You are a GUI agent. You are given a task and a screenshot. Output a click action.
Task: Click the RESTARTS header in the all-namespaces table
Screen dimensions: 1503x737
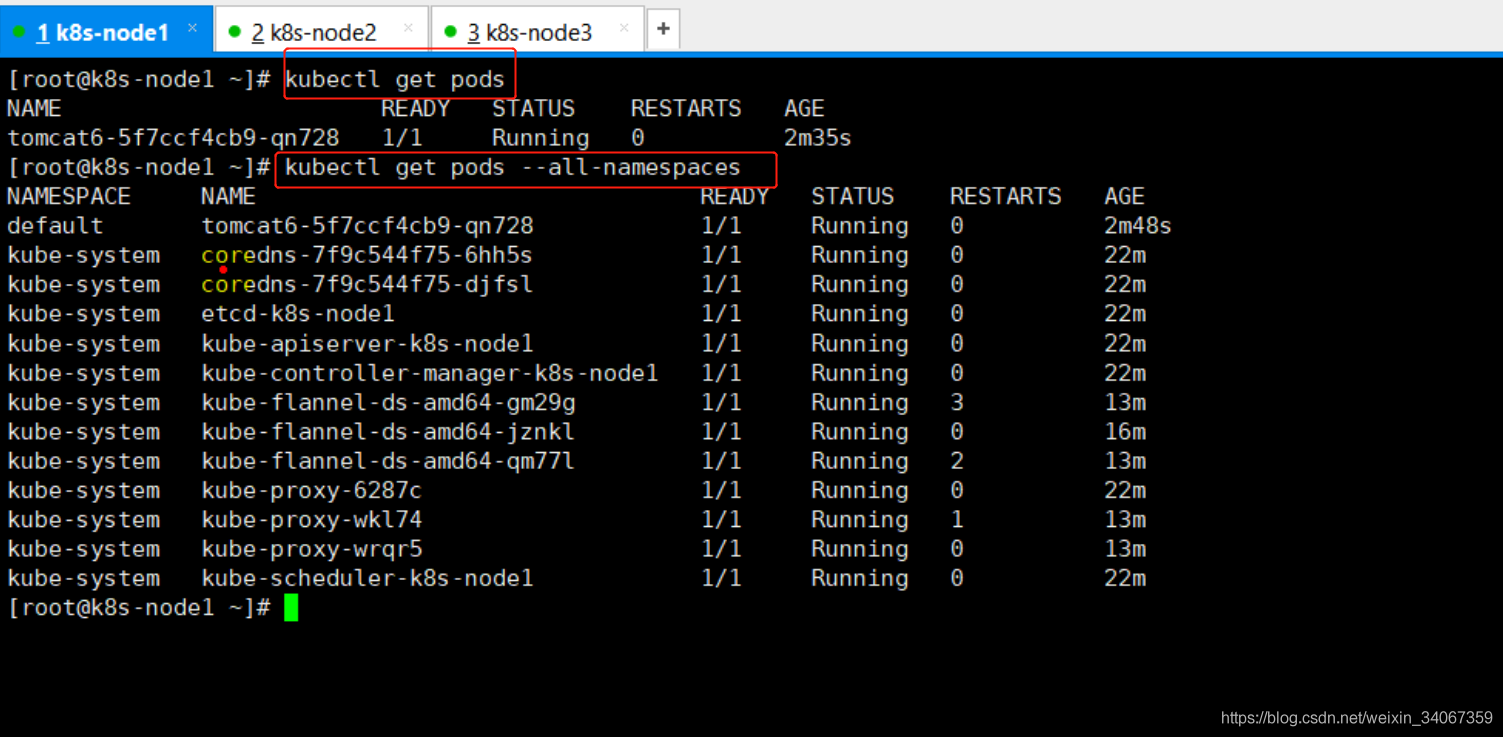tap(1005, 196)
